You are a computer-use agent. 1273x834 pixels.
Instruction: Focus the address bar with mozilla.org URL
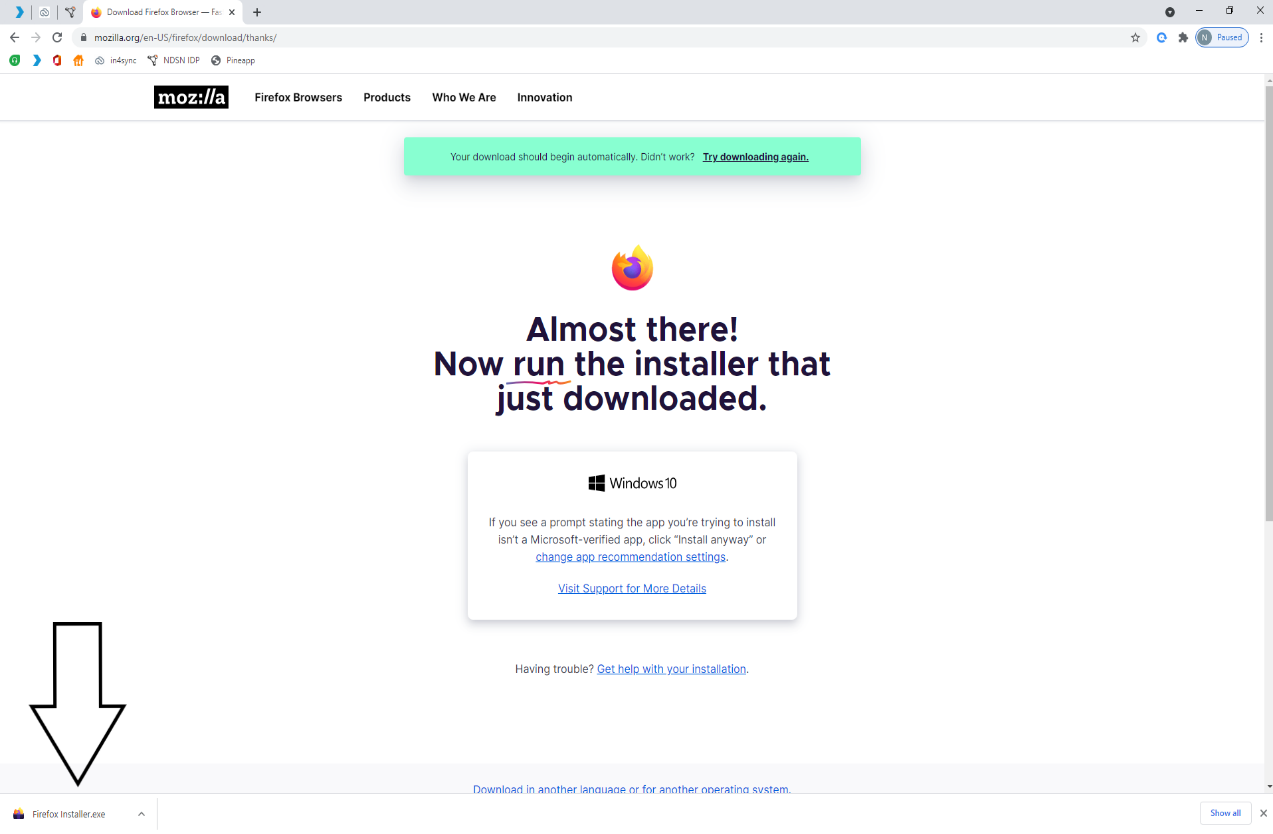(x=600, y=37)
